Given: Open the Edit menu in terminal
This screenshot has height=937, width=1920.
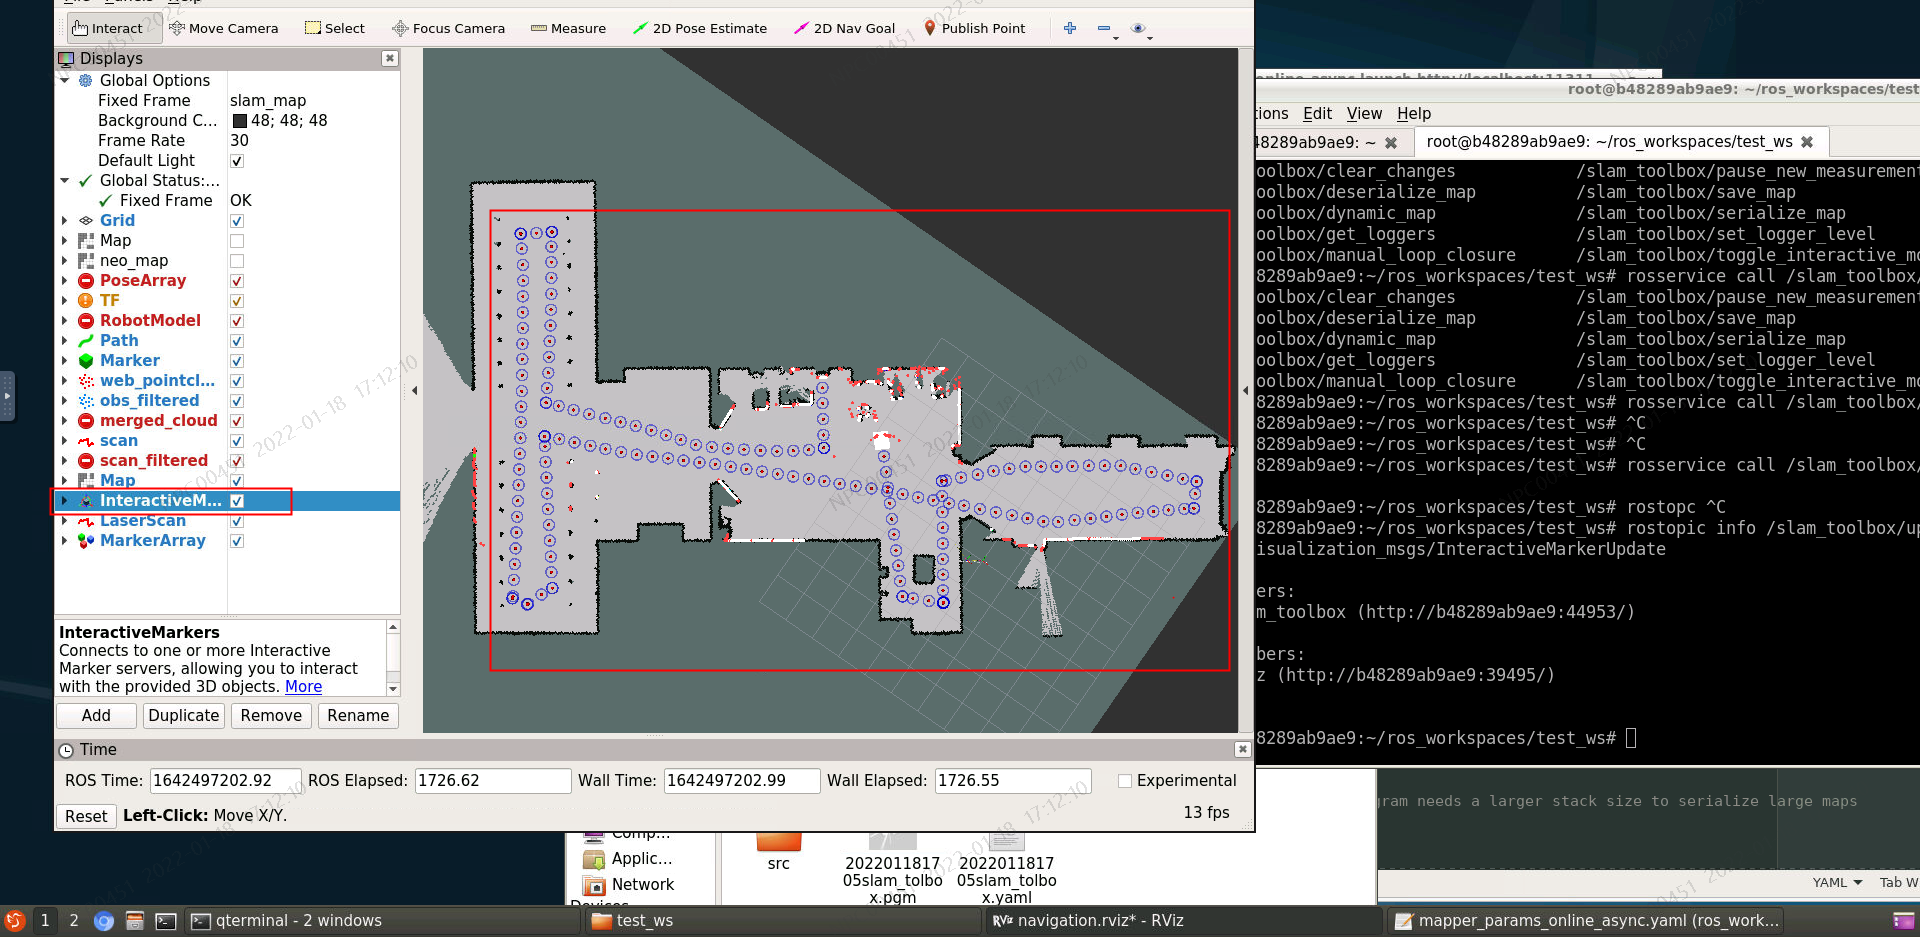Looking at the screenshot, I should tap(1317, 113).
